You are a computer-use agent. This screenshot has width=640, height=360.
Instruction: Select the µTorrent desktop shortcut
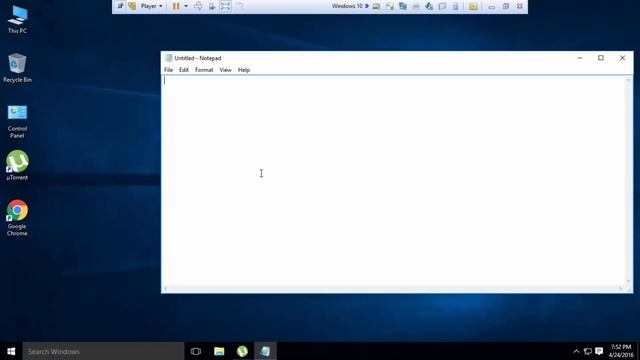pyautogui.click(x=17, y=165)
